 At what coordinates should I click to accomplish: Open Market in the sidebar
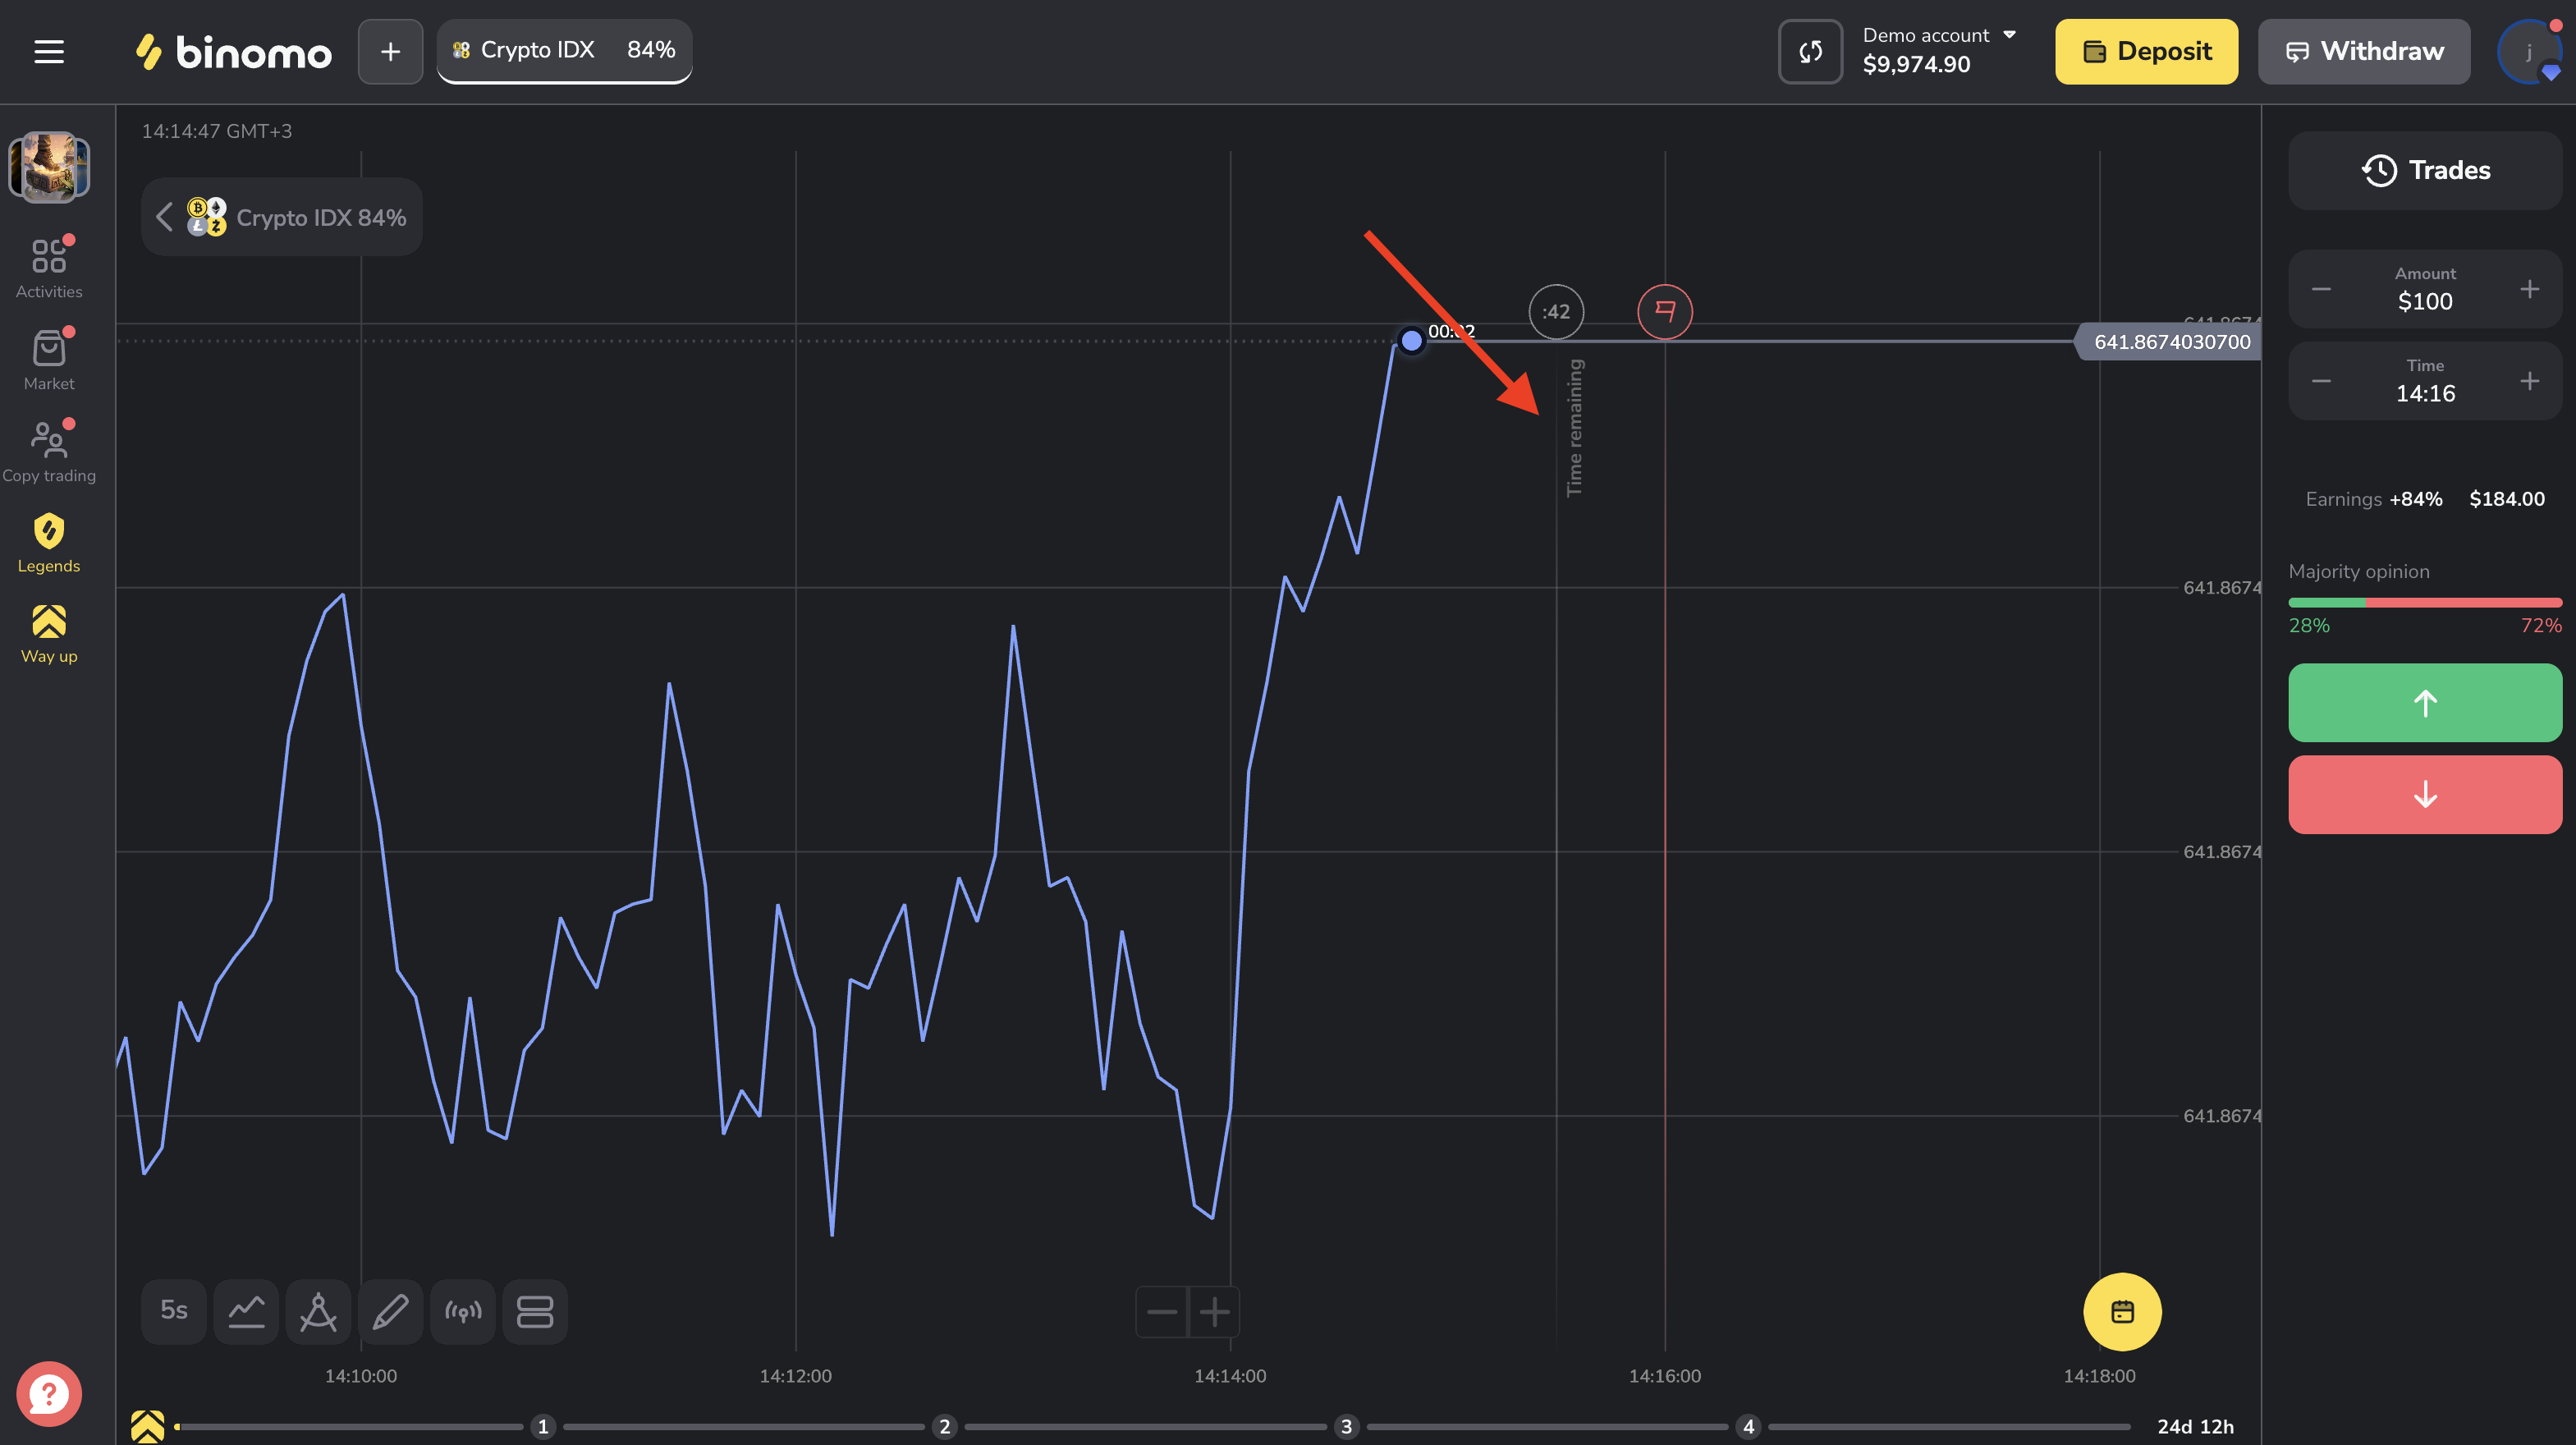pos(49,359)
